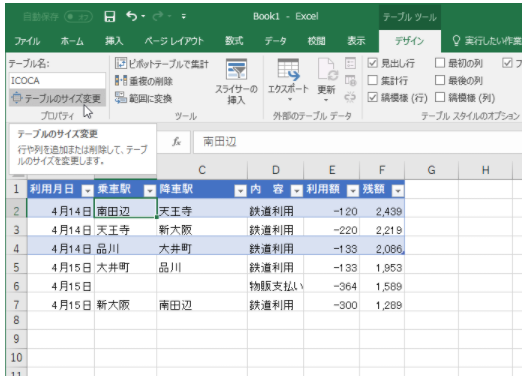Image resolution: width=524 pixels, height=376 pixels.
Task: Select column D header
Action: click(275, 170)
